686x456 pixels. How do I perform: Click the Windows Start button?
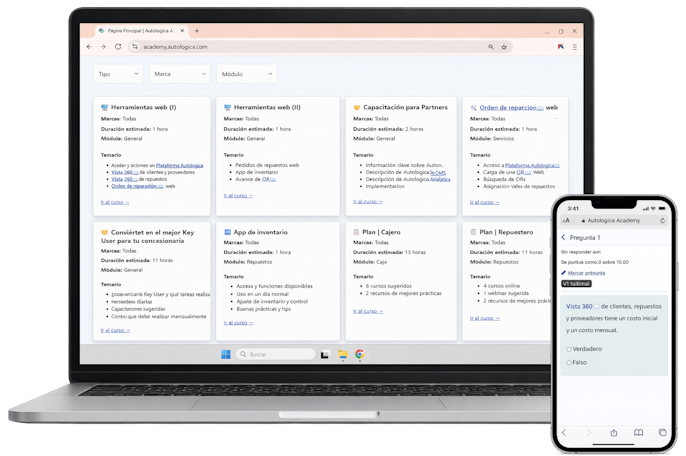(x=226, y=354)
